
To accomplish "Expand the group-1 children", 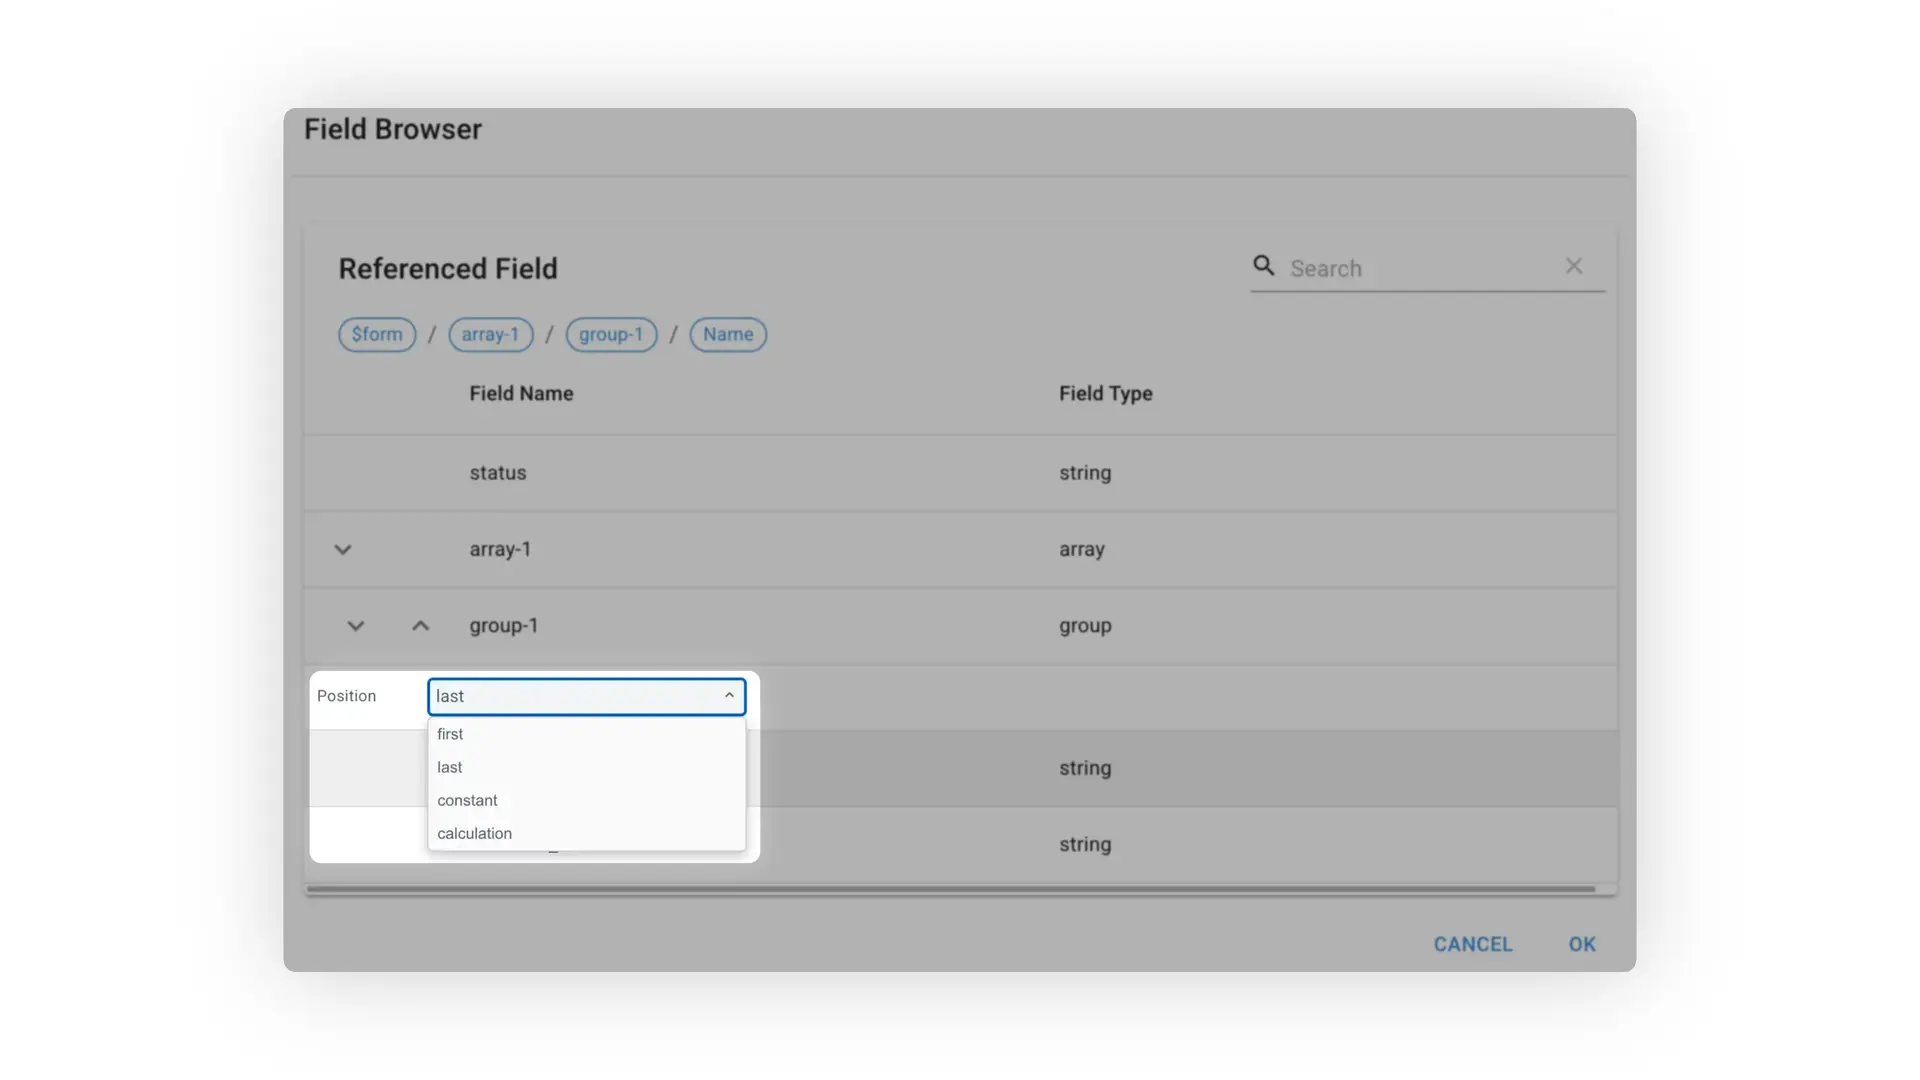I will pyautogui.click(x=355, y=625).
